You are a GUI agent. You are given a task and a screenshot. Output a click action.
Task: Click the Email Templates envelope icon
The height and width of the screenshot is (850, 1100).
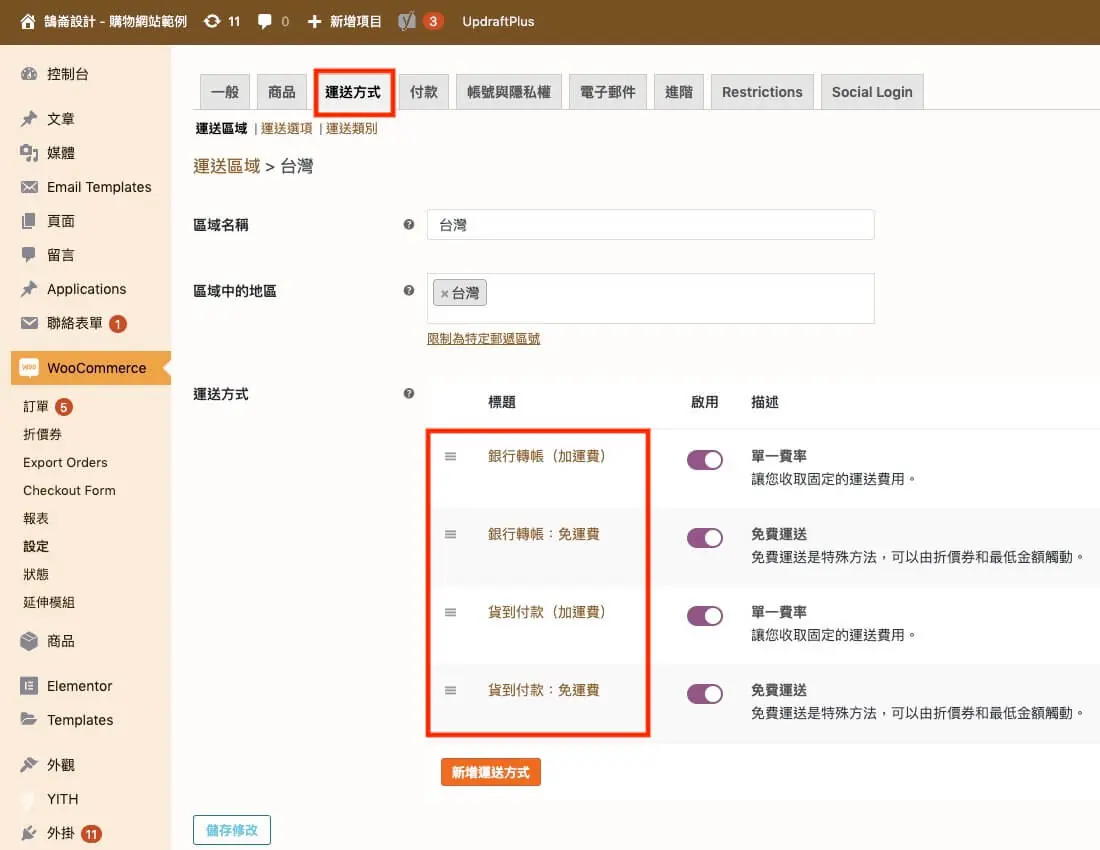pyautogui.click(x=29, y=187)
